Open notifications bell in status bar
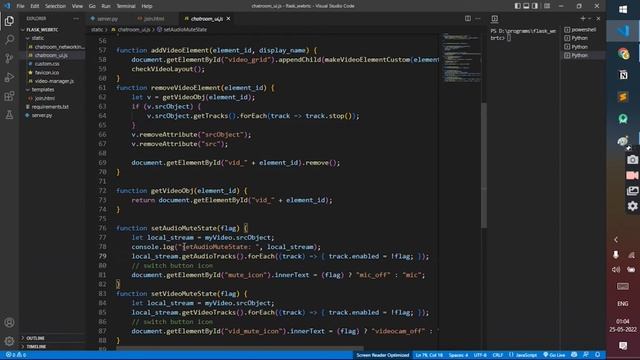This screenshot has height=360, width=640. click(598, 355)
